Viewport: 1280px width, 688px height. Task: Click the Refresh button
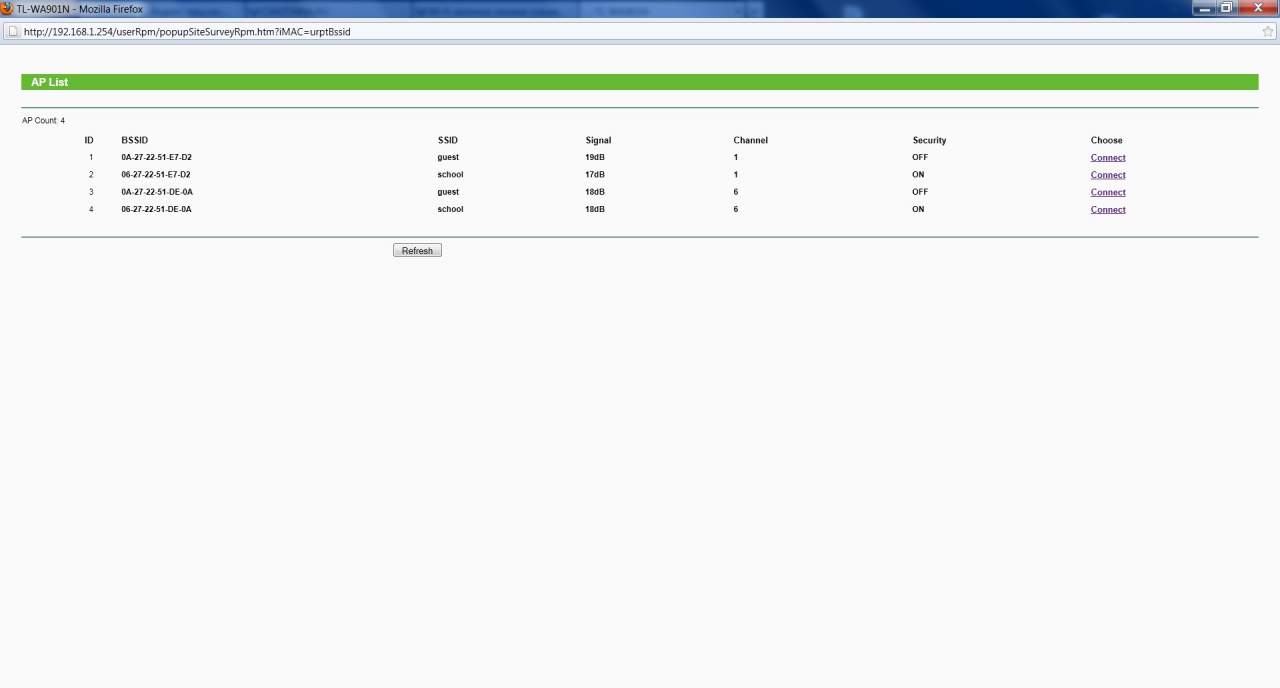pyautogui.click(x=417, y=251)
